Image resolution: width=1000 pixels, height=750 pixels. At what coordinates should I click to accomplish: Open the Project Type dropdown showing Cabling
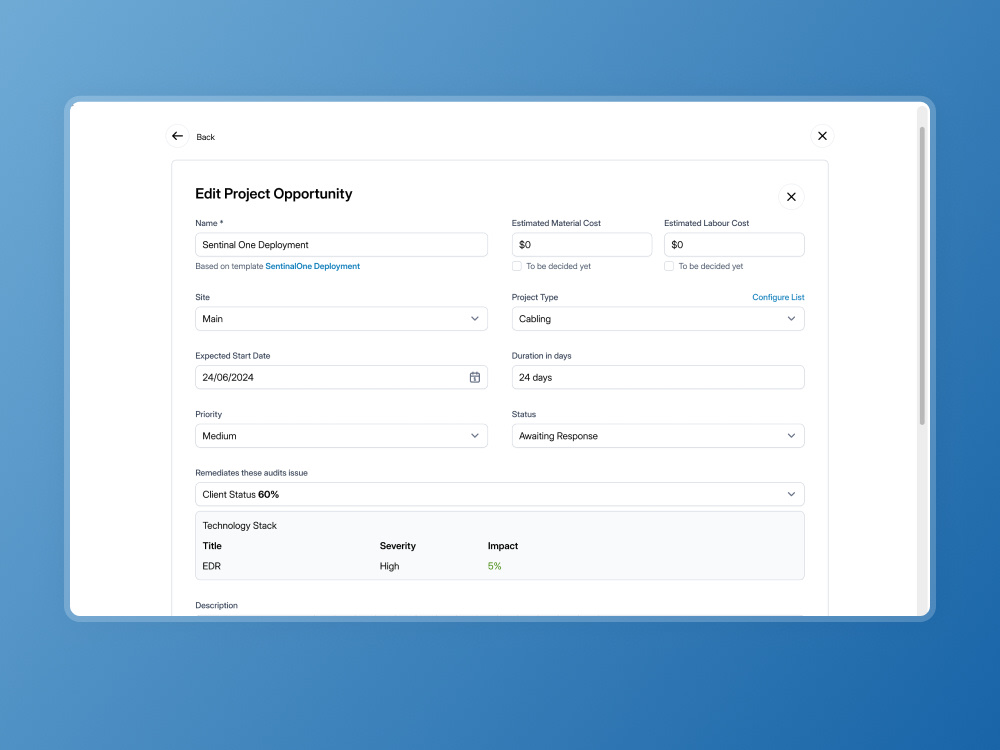658,319
